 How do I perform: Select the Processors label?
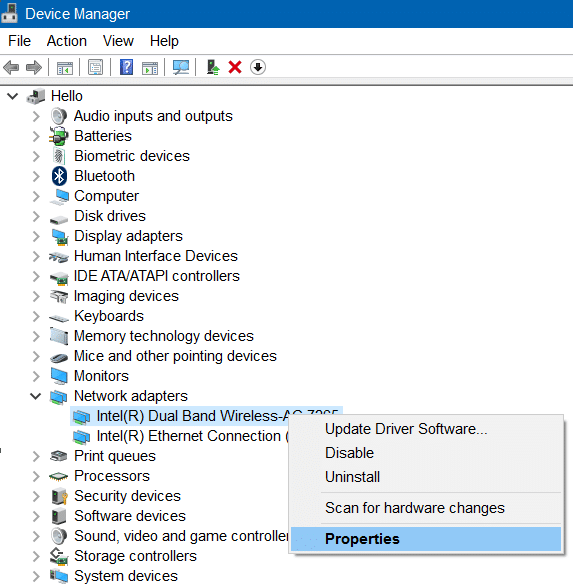point(112,476)
